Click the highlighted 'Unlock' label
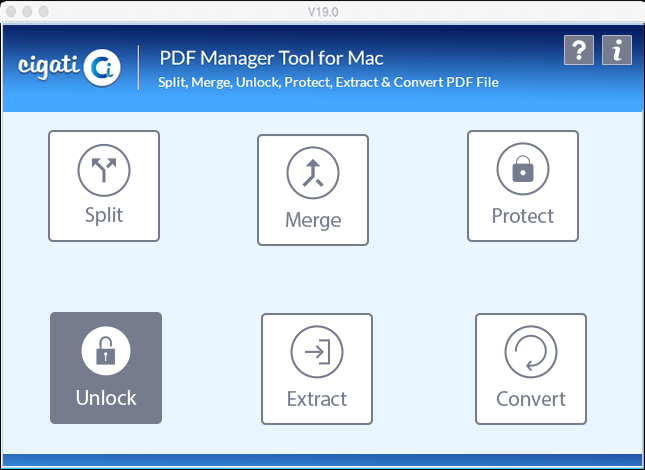Image resolution: width=645 pixels, height=470 pixels. pyautogui.click(x=106, y=398)
